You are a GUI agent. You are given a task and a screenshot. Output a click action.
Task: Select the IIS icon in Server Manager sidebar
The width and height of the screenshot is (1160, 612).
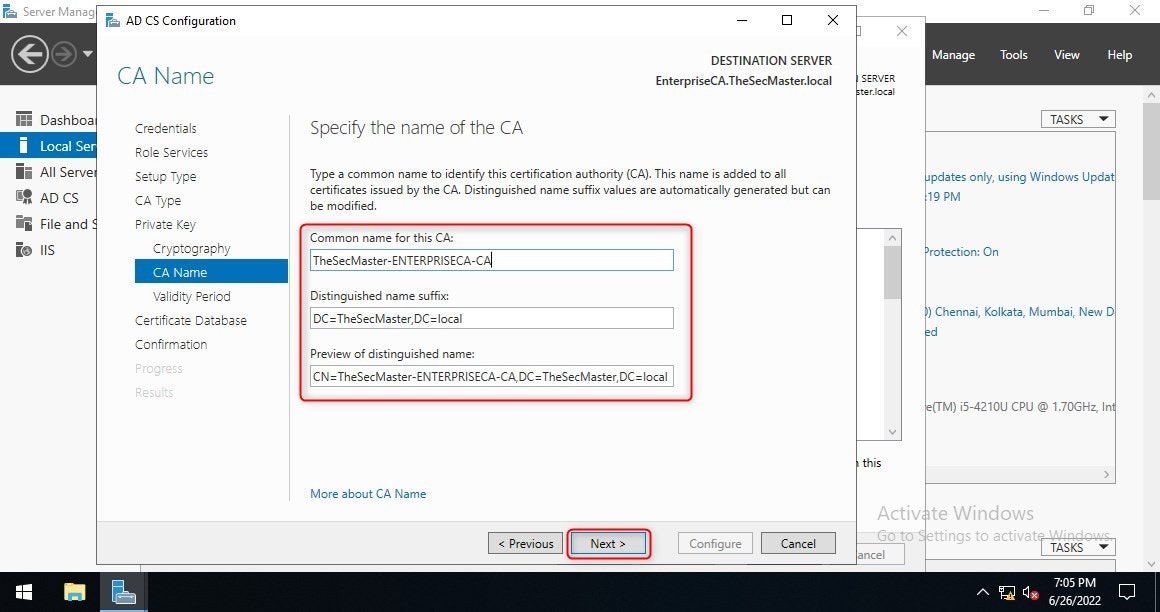[24, 250]
